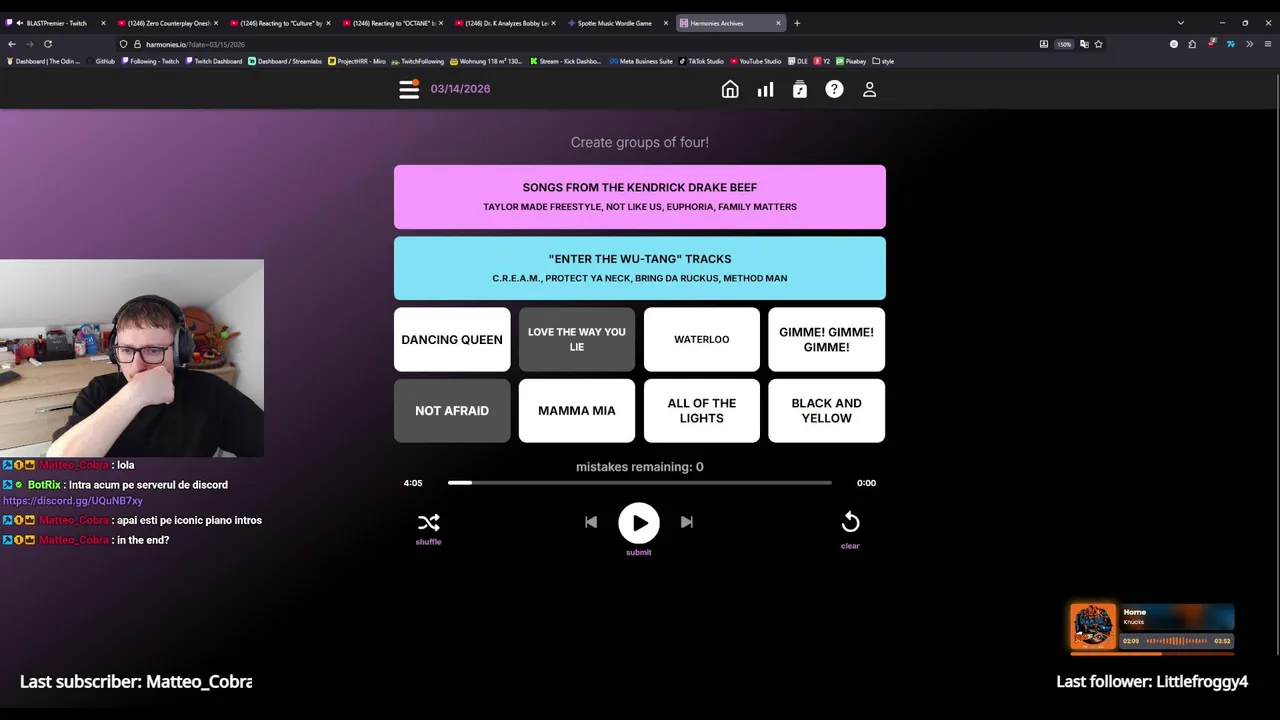Select the ALL OF THE LIGHTS tile
1280x720 pixels.
(702, 411)
